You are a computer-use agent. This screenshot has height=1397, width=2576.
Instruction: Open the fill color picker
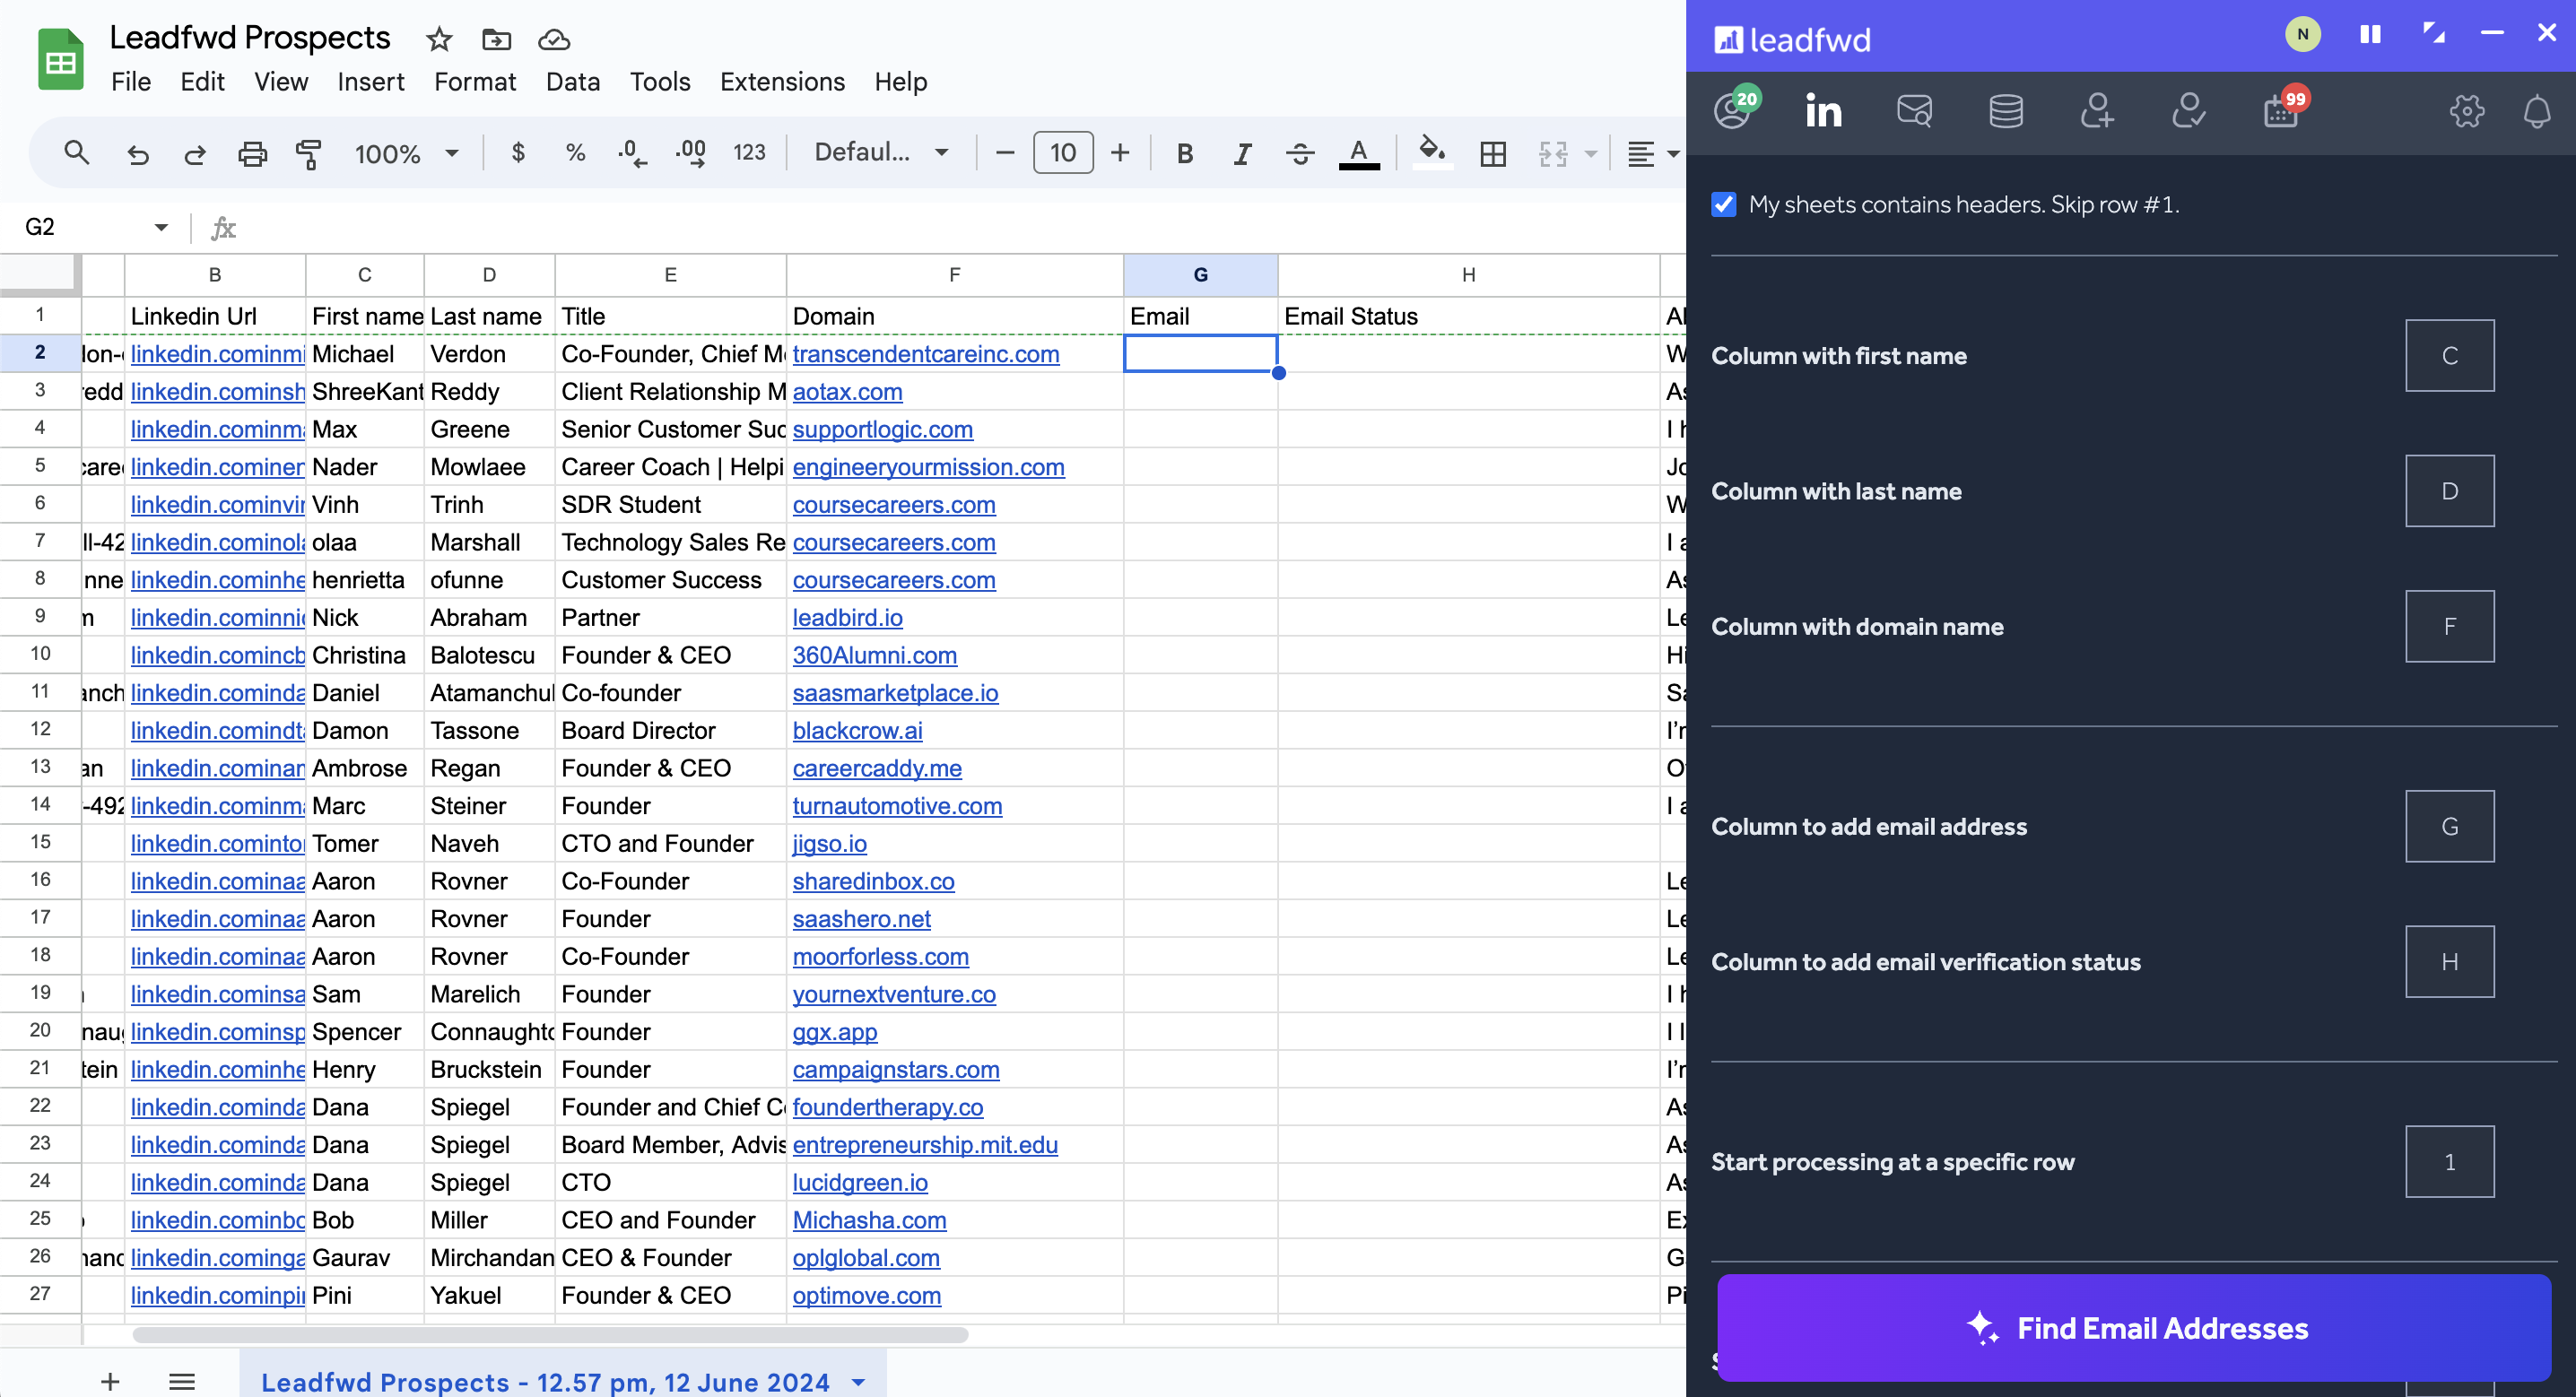tap(1432, 153)
